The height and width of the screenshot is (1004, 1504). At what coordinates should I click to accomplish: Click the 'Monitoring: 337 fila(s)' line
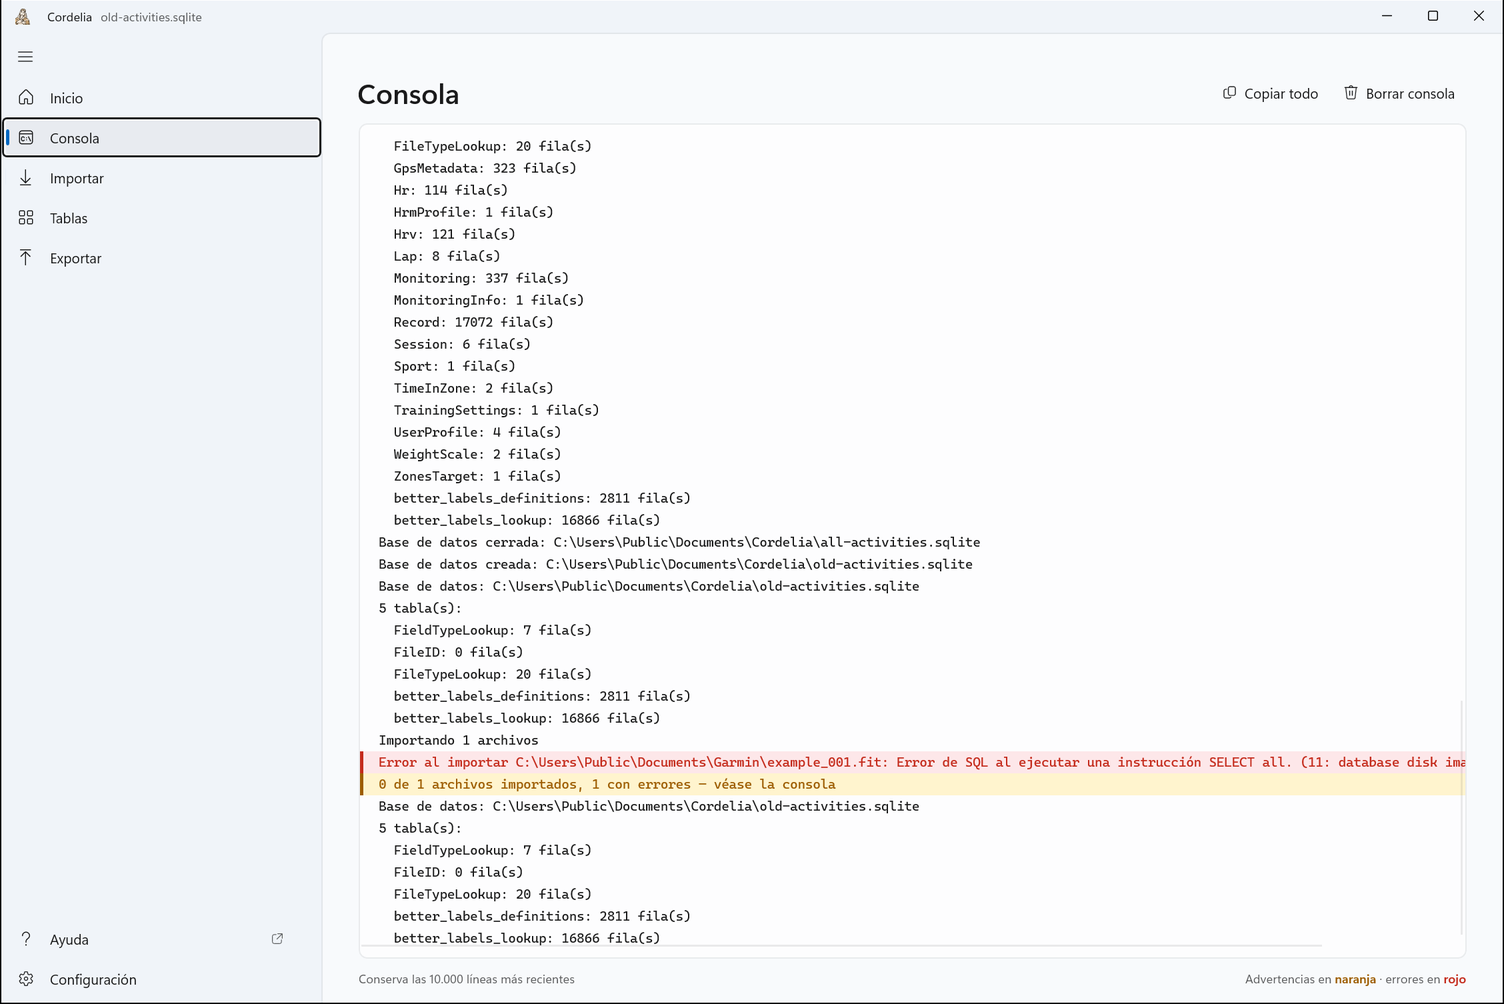tap(481, 278)
